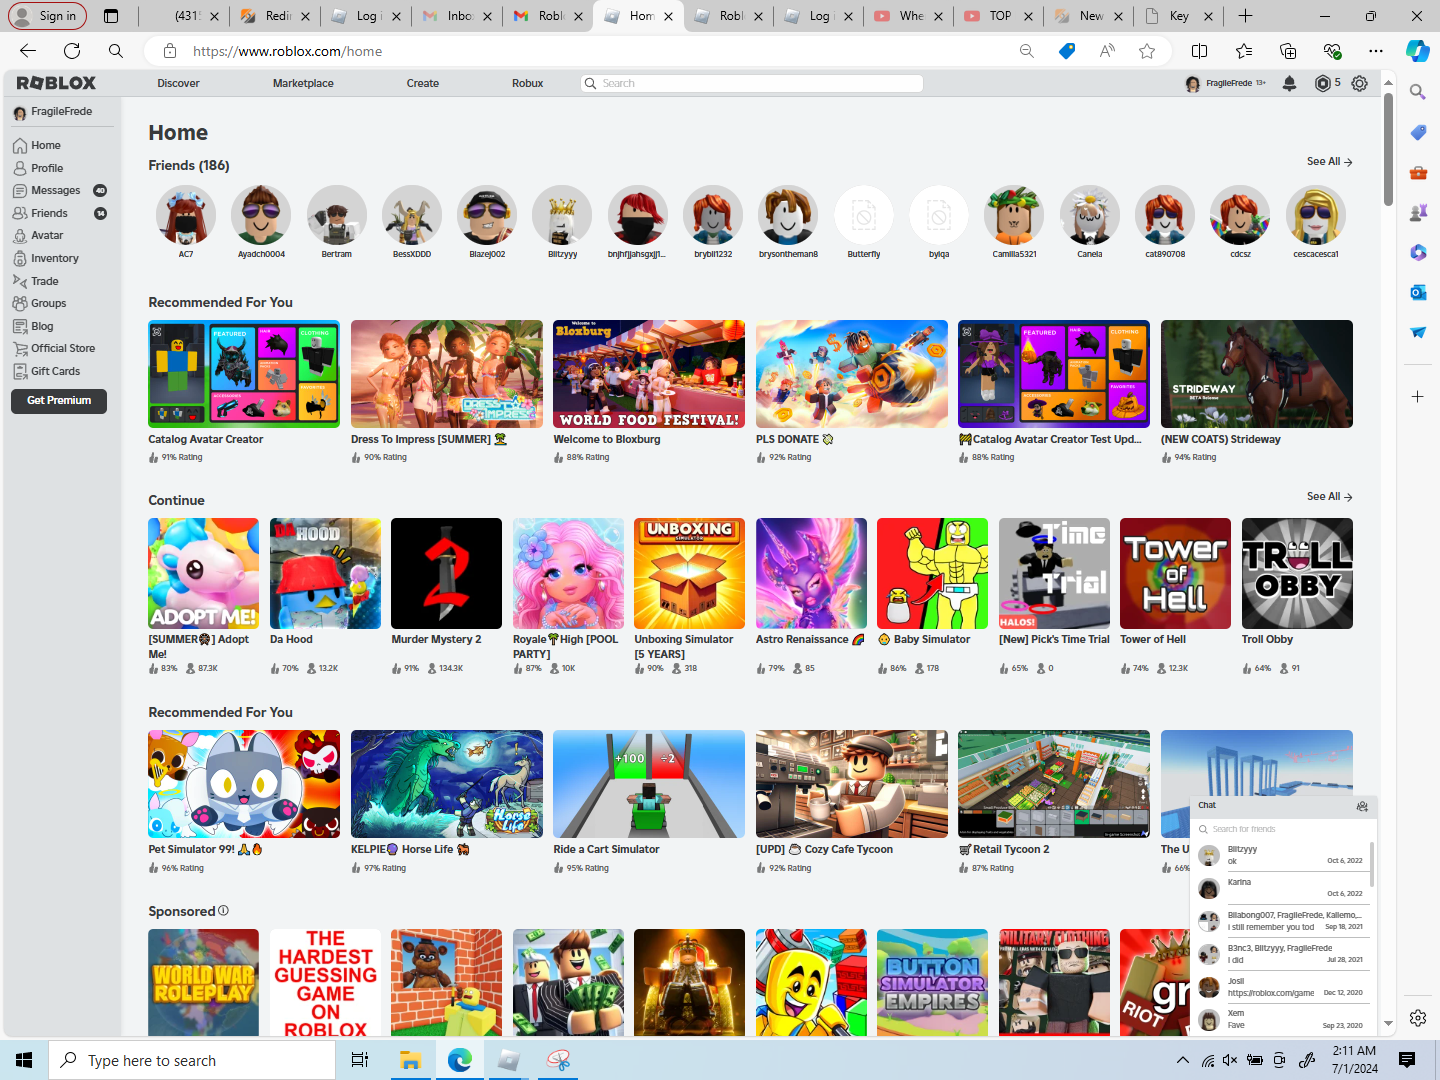Open Edge sidebar settings gear
The height and width of the screenshot is (1080, 1440).
pyautogui.click(x=1418, y=1018)
